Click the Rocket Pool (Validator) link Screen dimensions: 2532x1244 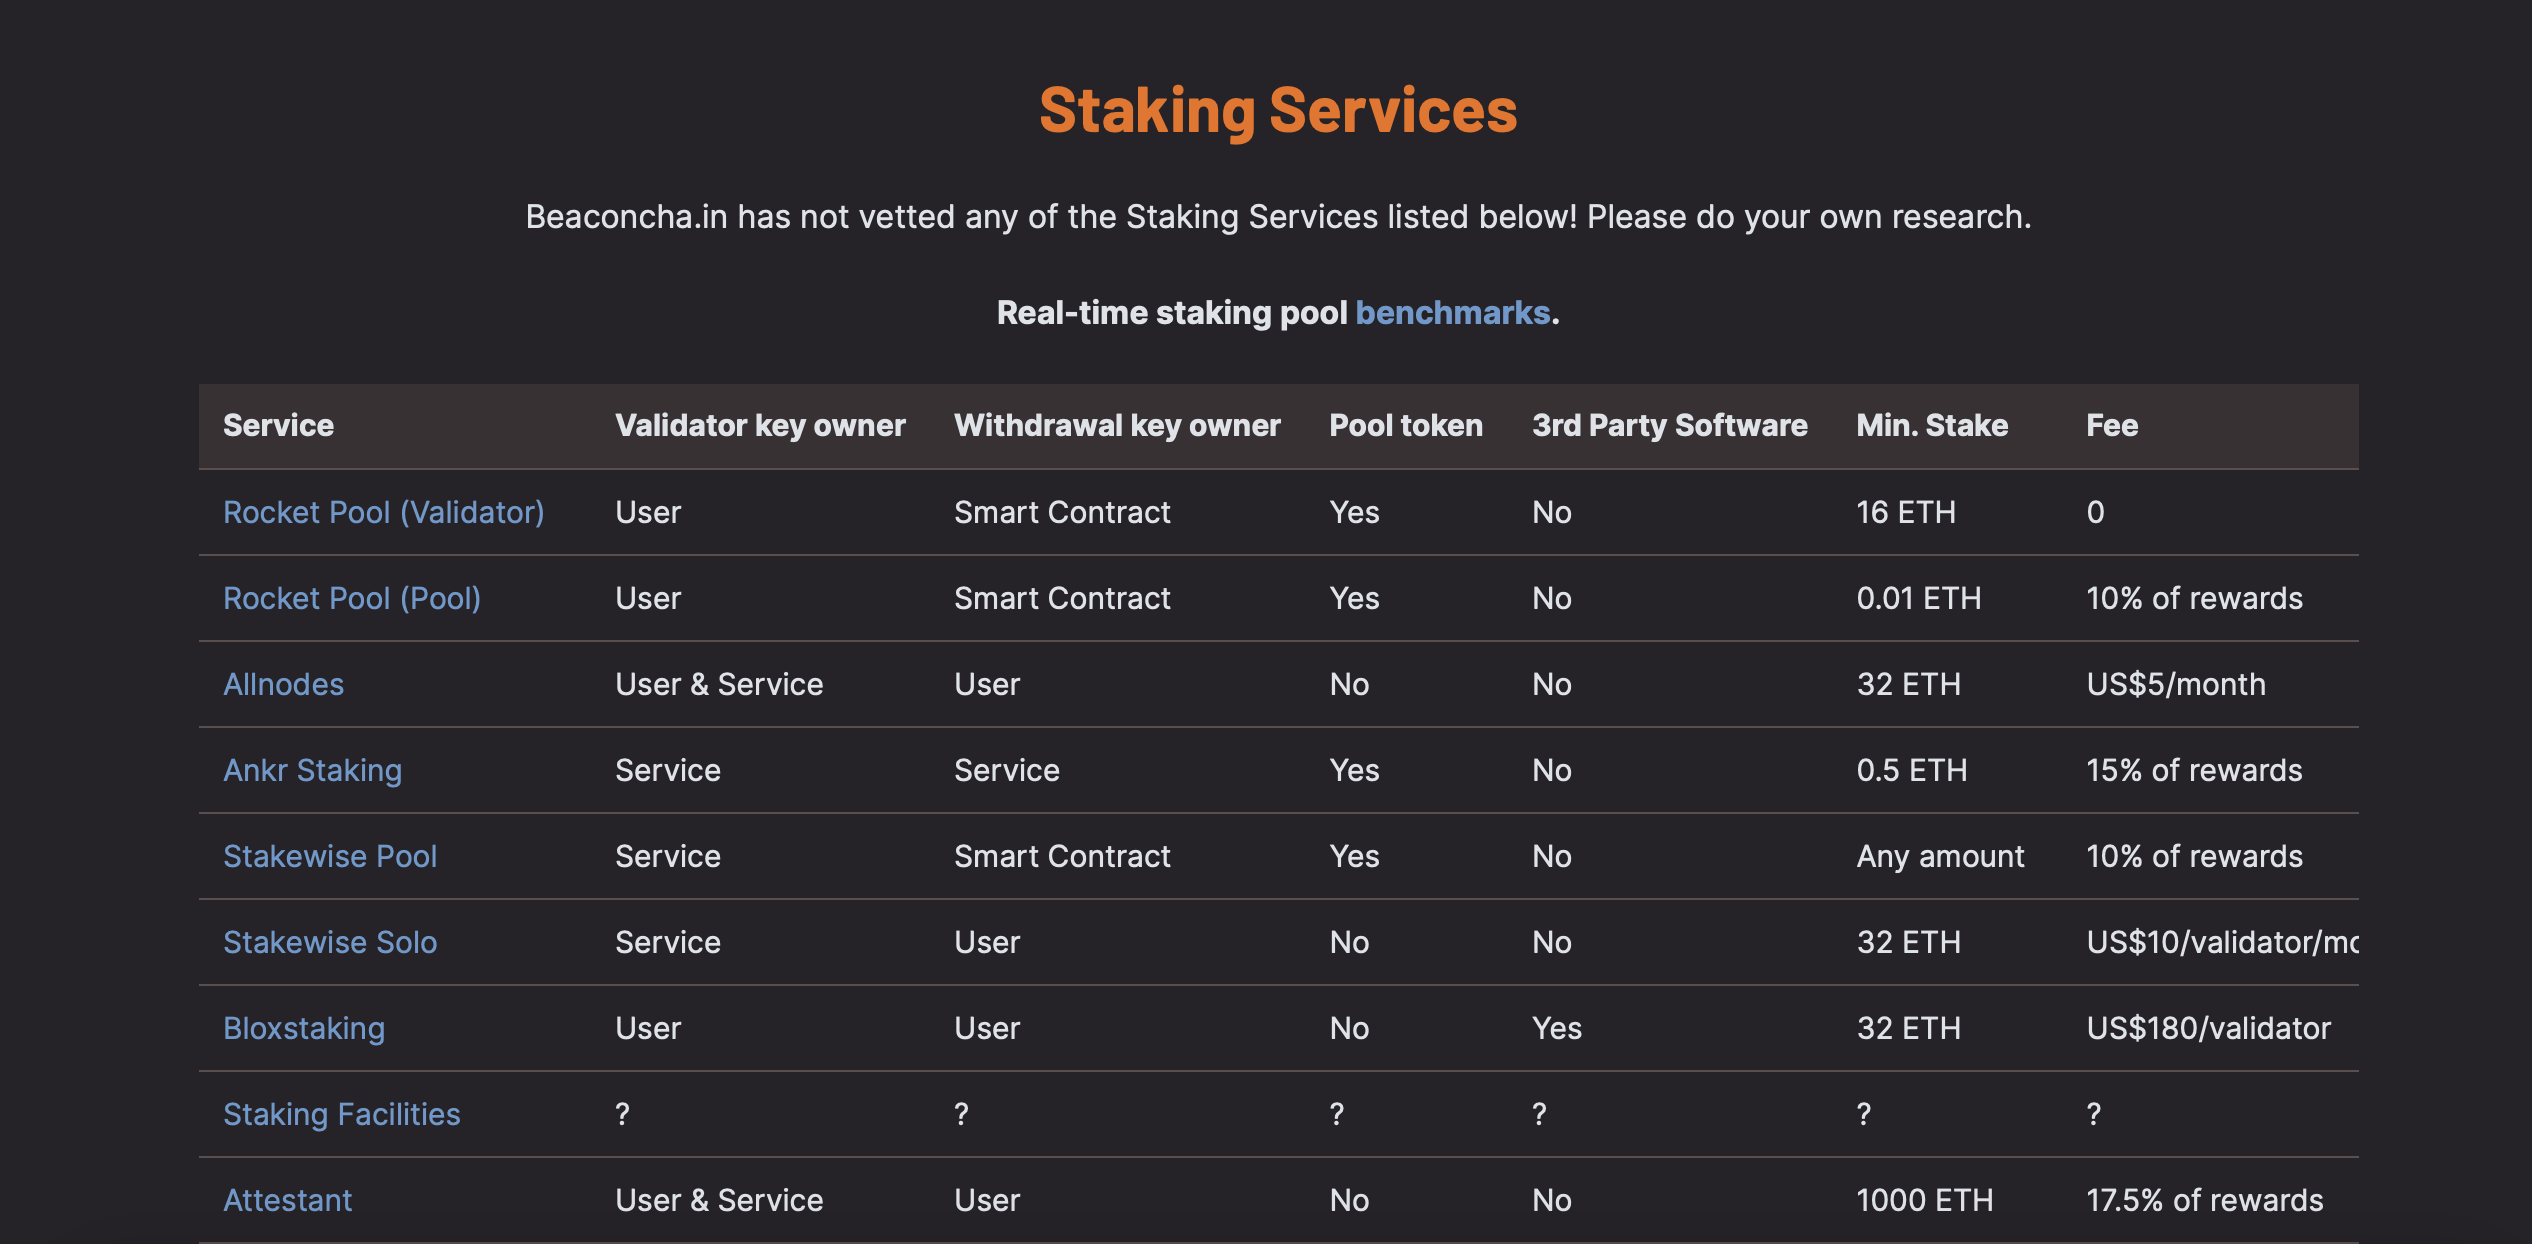coord(384,511)
